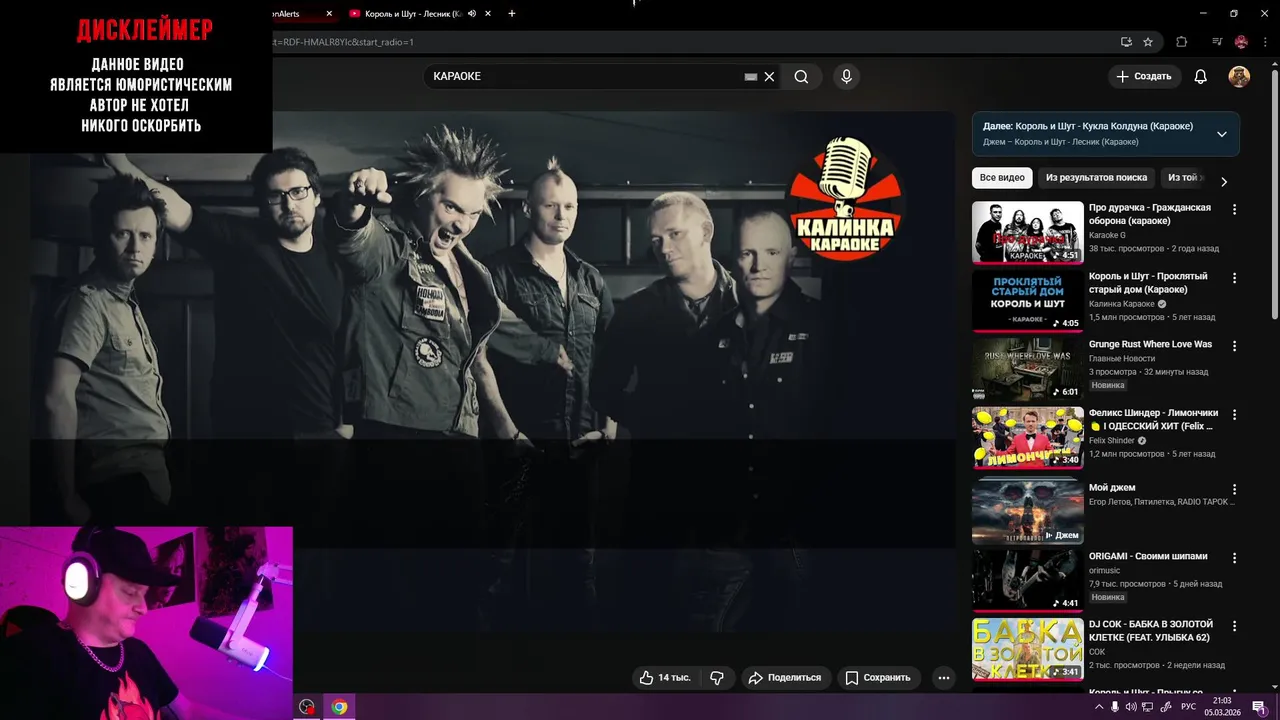1280x720 pixels.
Task: Click OBS icon in the taskbar
Action: 307,707
